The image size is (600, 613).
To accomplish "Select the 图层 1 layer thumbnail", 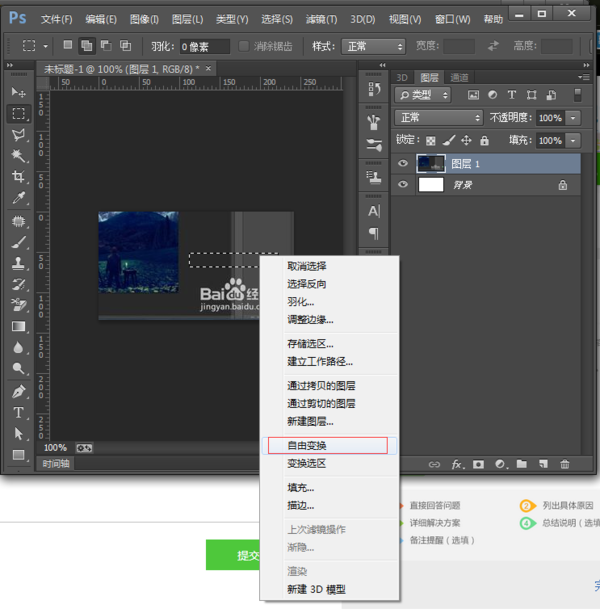I will point(431,163).
